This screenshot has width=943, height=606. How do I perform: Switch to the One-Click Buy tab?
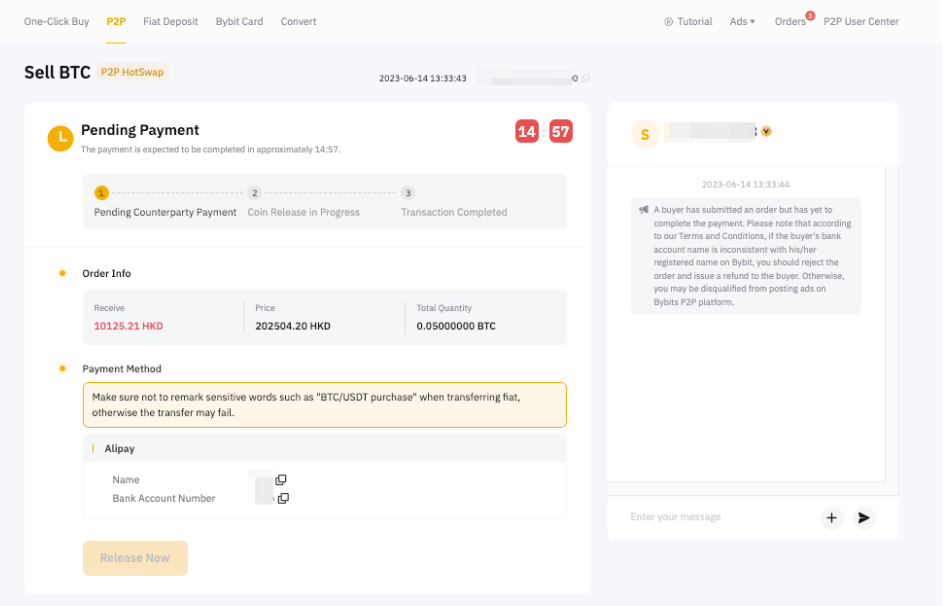(x=56, y=21)
